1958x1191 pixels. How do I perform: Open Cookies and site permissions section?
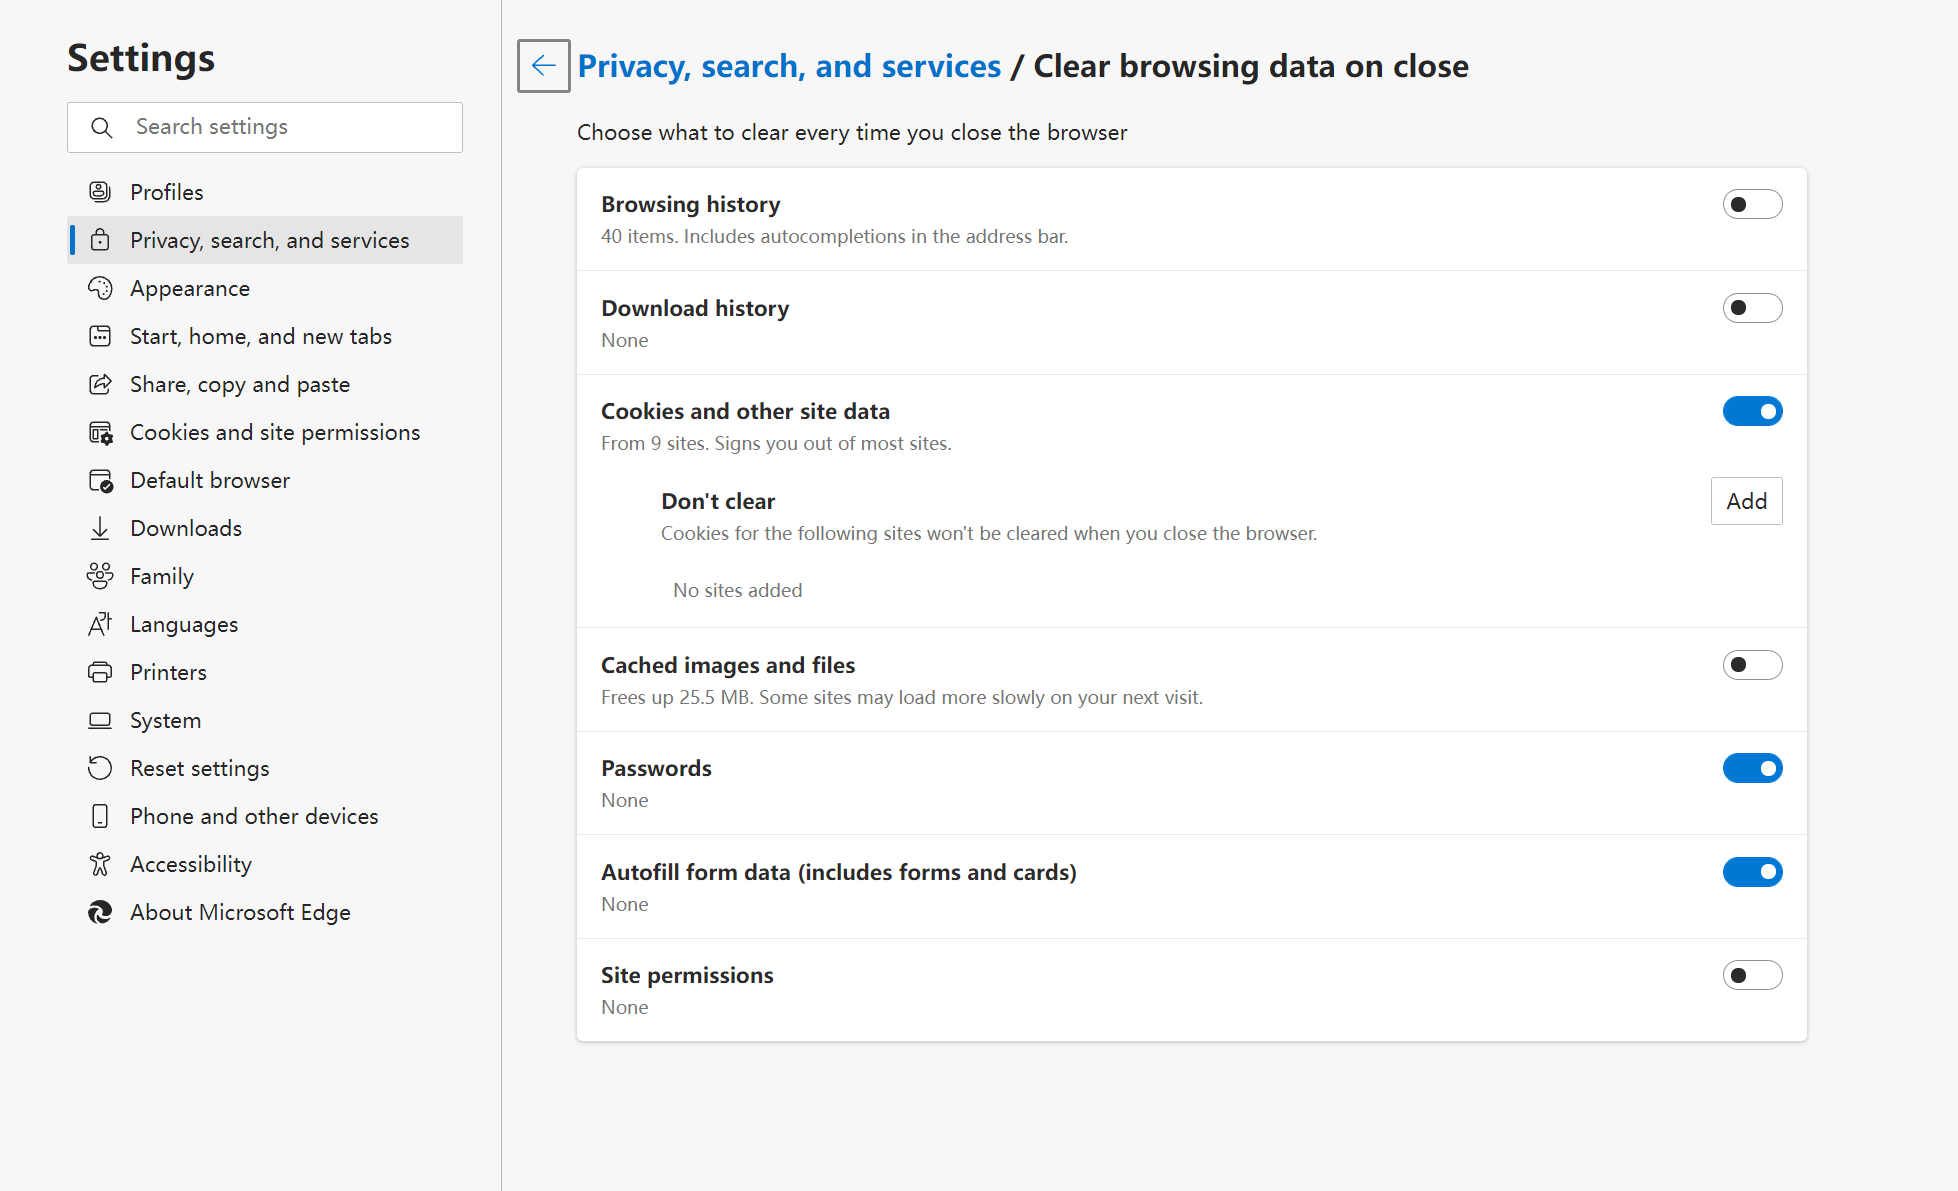pyautogui.click(x=275, y=432)
